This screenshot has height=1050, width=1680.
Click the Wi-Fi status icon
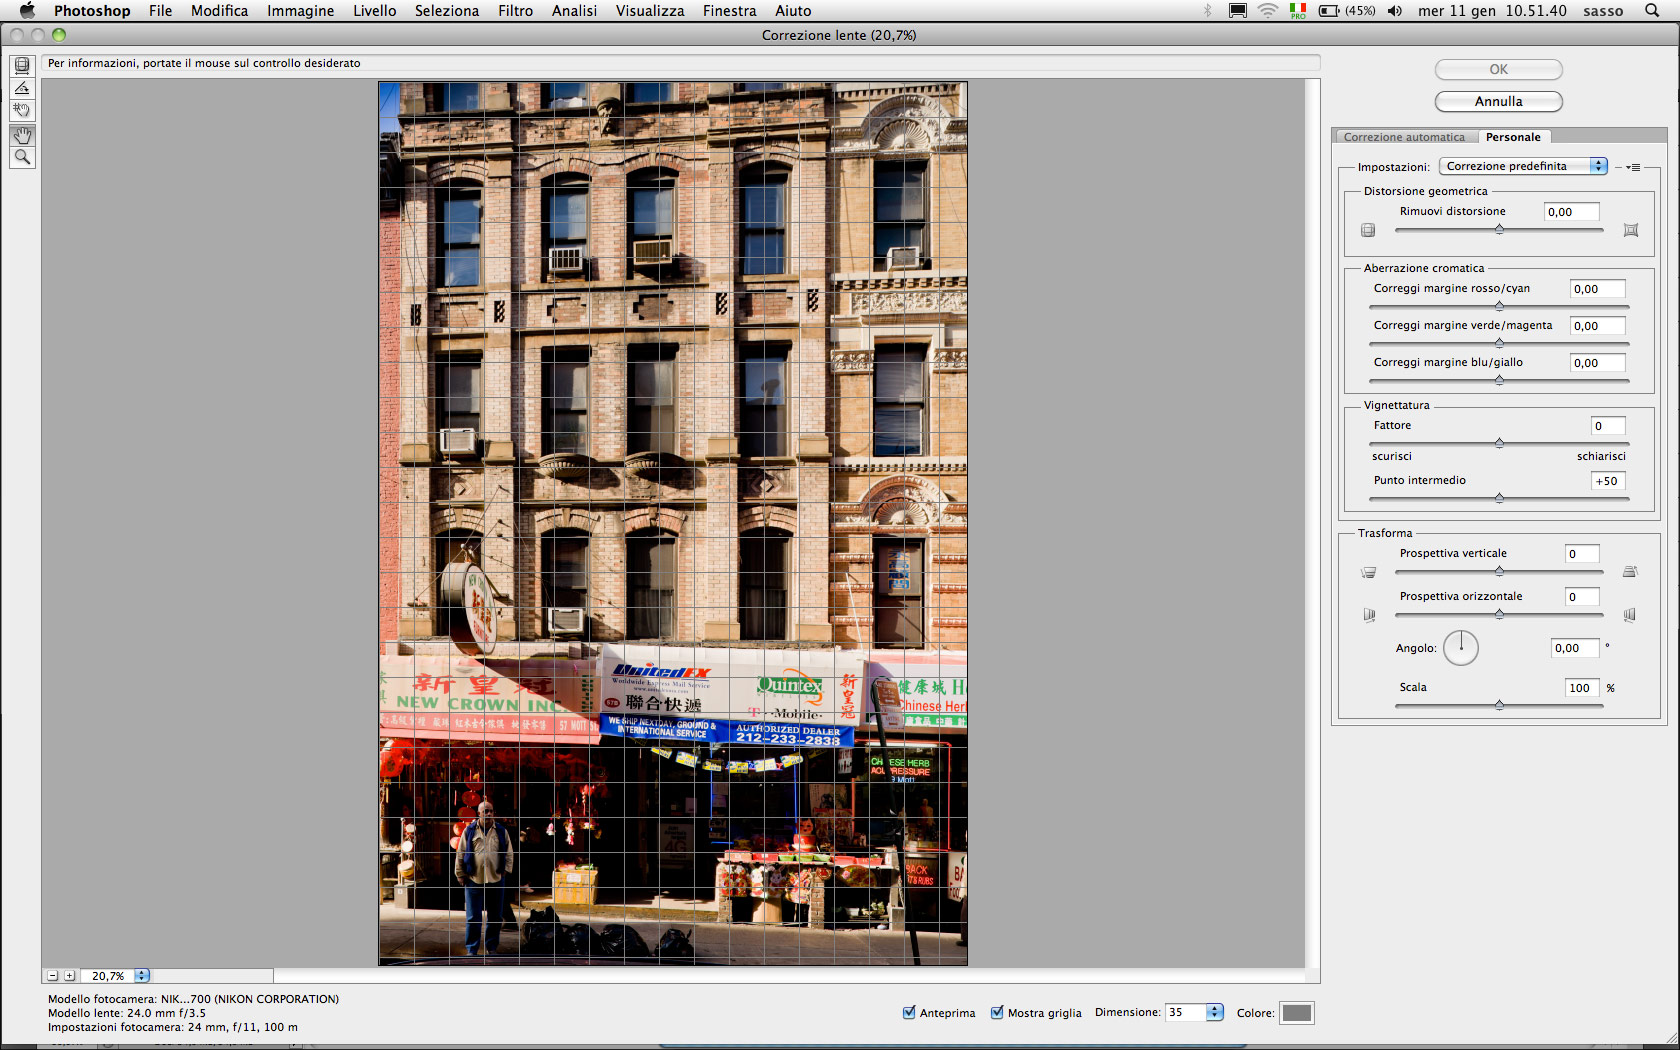1268,11
